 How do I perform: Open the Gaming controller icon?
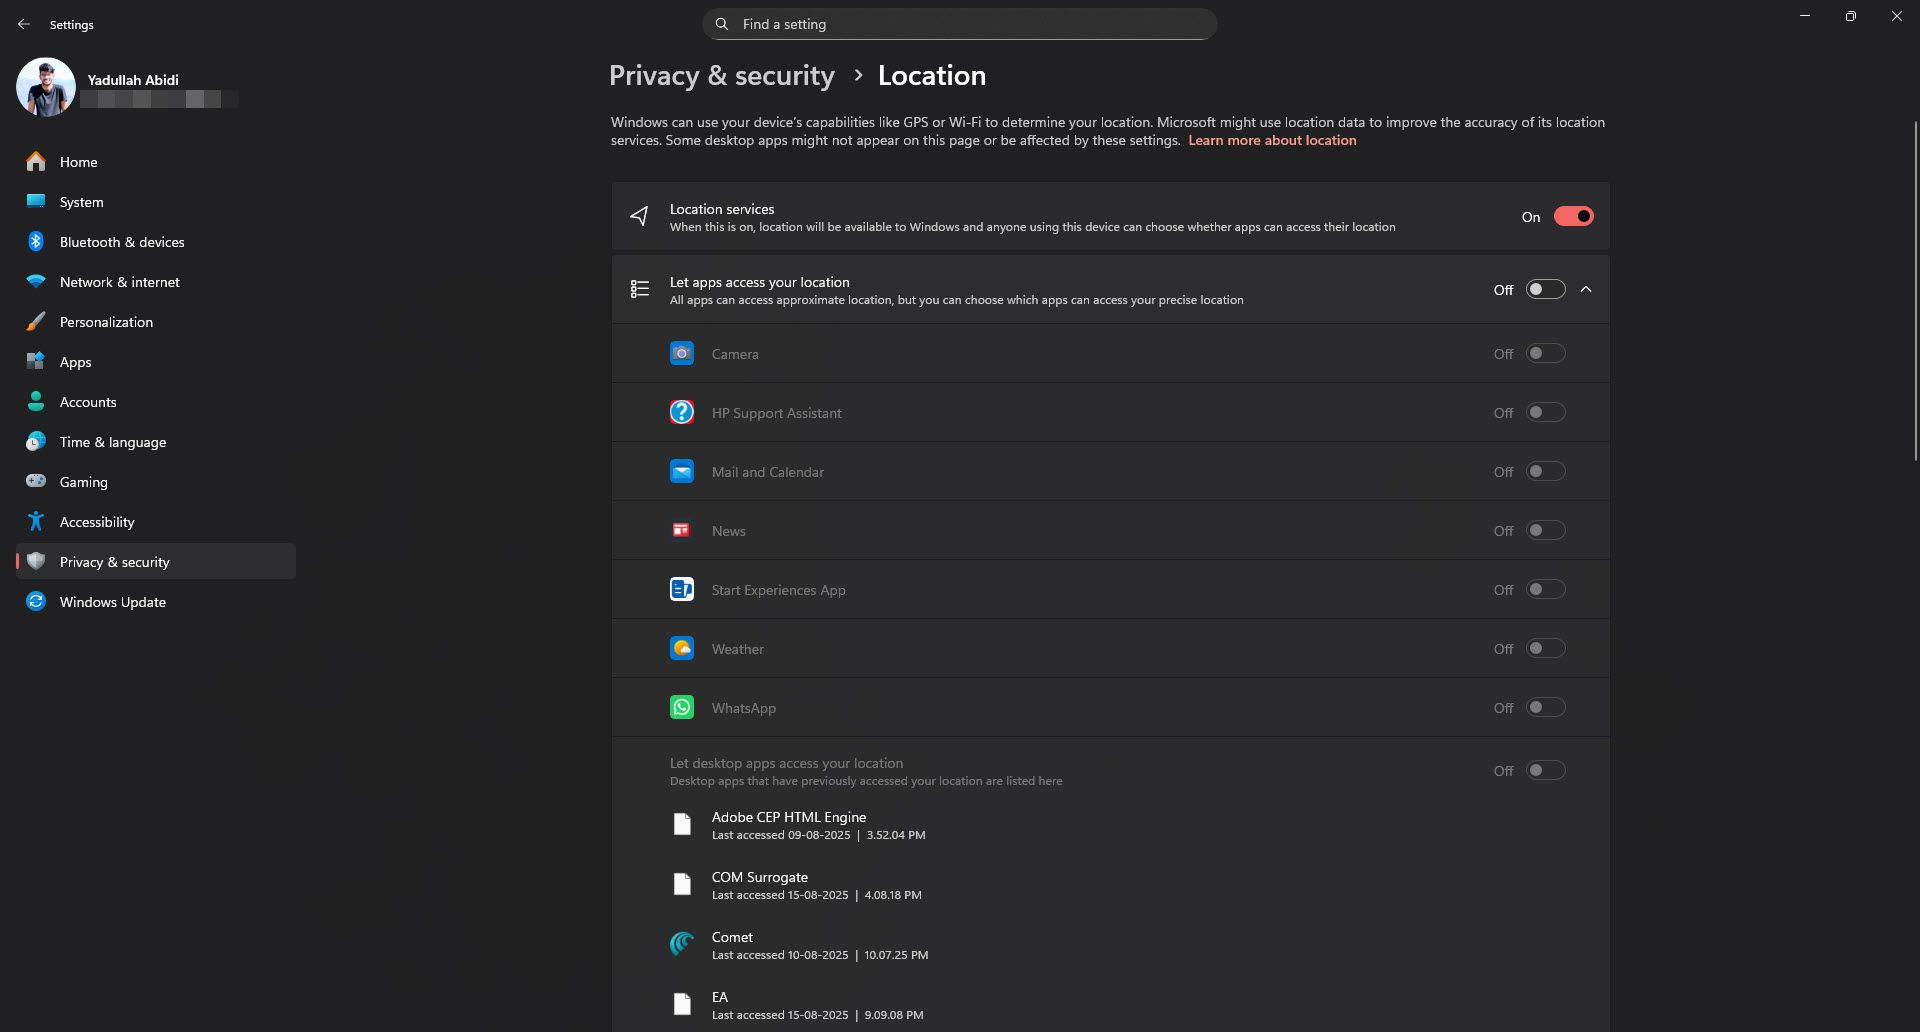coord(36,482)
